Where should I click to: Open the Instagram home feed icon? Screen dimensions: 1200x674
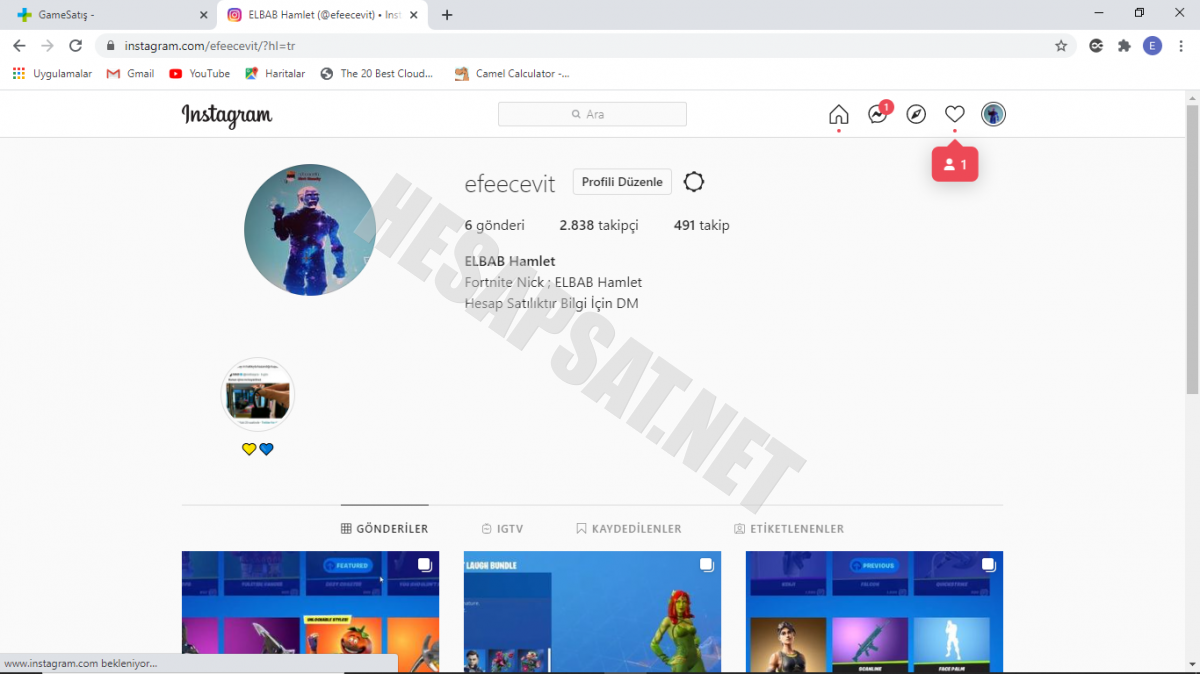coord(839,115)
